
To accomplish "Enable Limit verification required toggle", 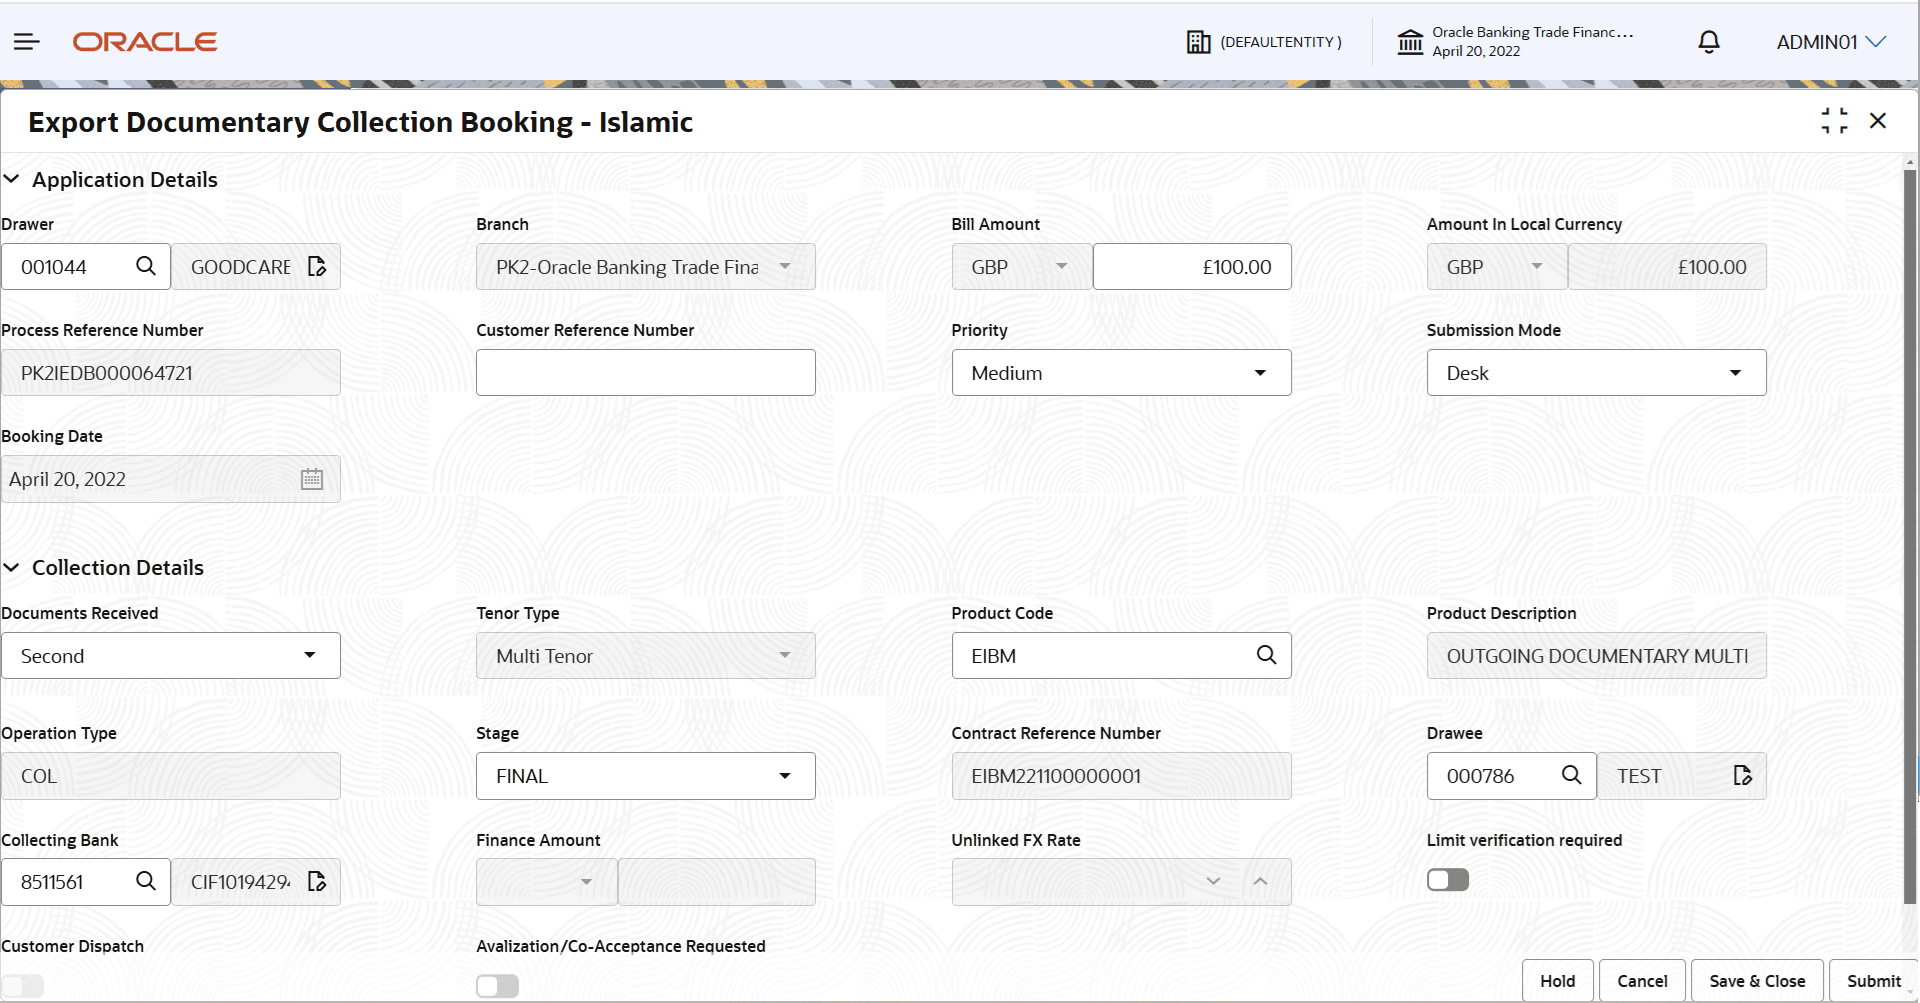I will point(1447,880).
